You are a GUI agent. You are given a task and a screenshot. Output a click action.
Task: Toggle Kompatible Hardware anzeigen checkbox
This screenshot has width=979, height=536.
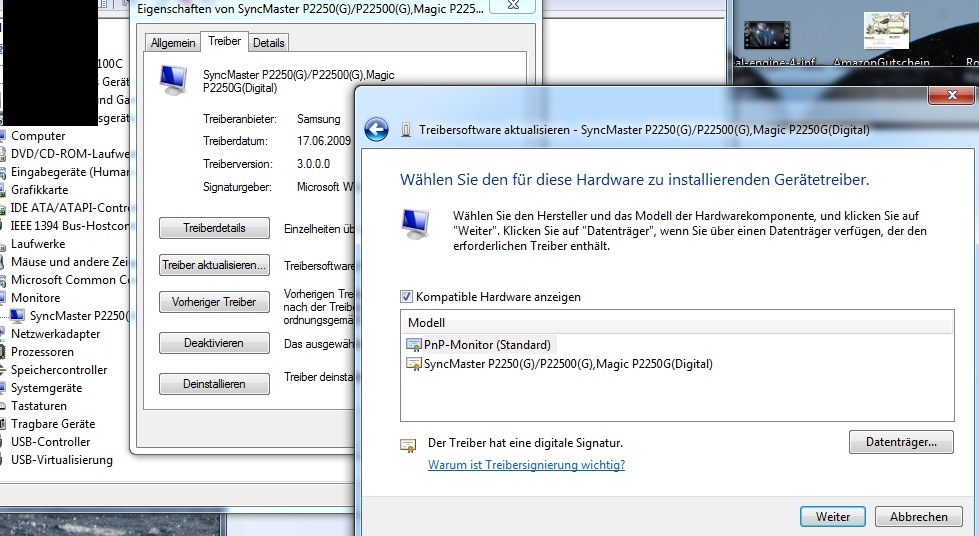[406, 297]
